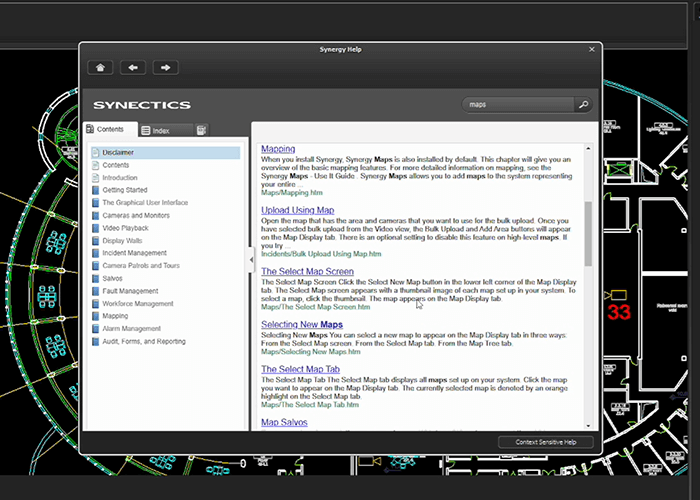Click the yellow camera icon above the red 33

click(616, 295)
